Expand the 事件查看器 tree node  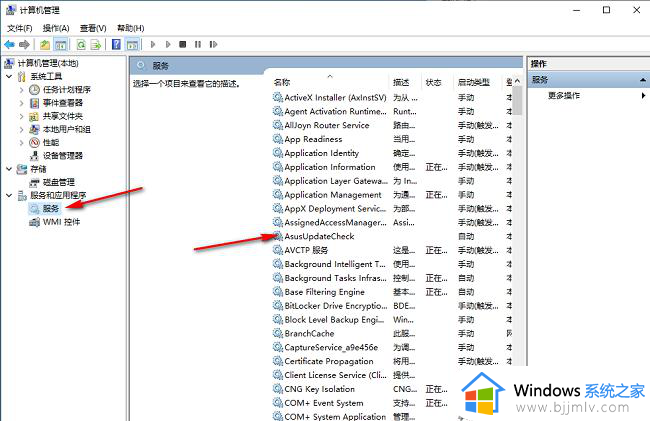click(x=21, y=103)
